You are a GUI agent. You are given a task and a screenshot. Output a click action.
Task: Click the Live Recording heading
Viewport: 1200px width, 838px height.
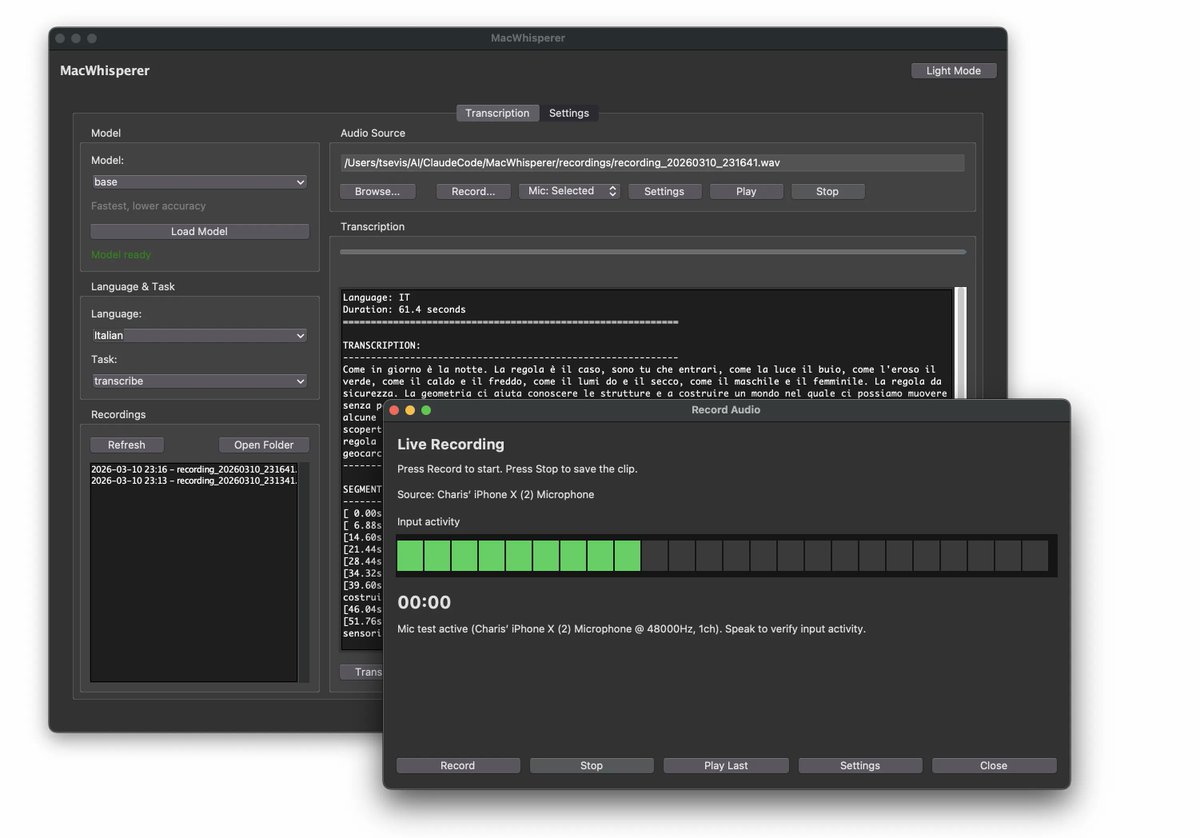pos(451,444)
